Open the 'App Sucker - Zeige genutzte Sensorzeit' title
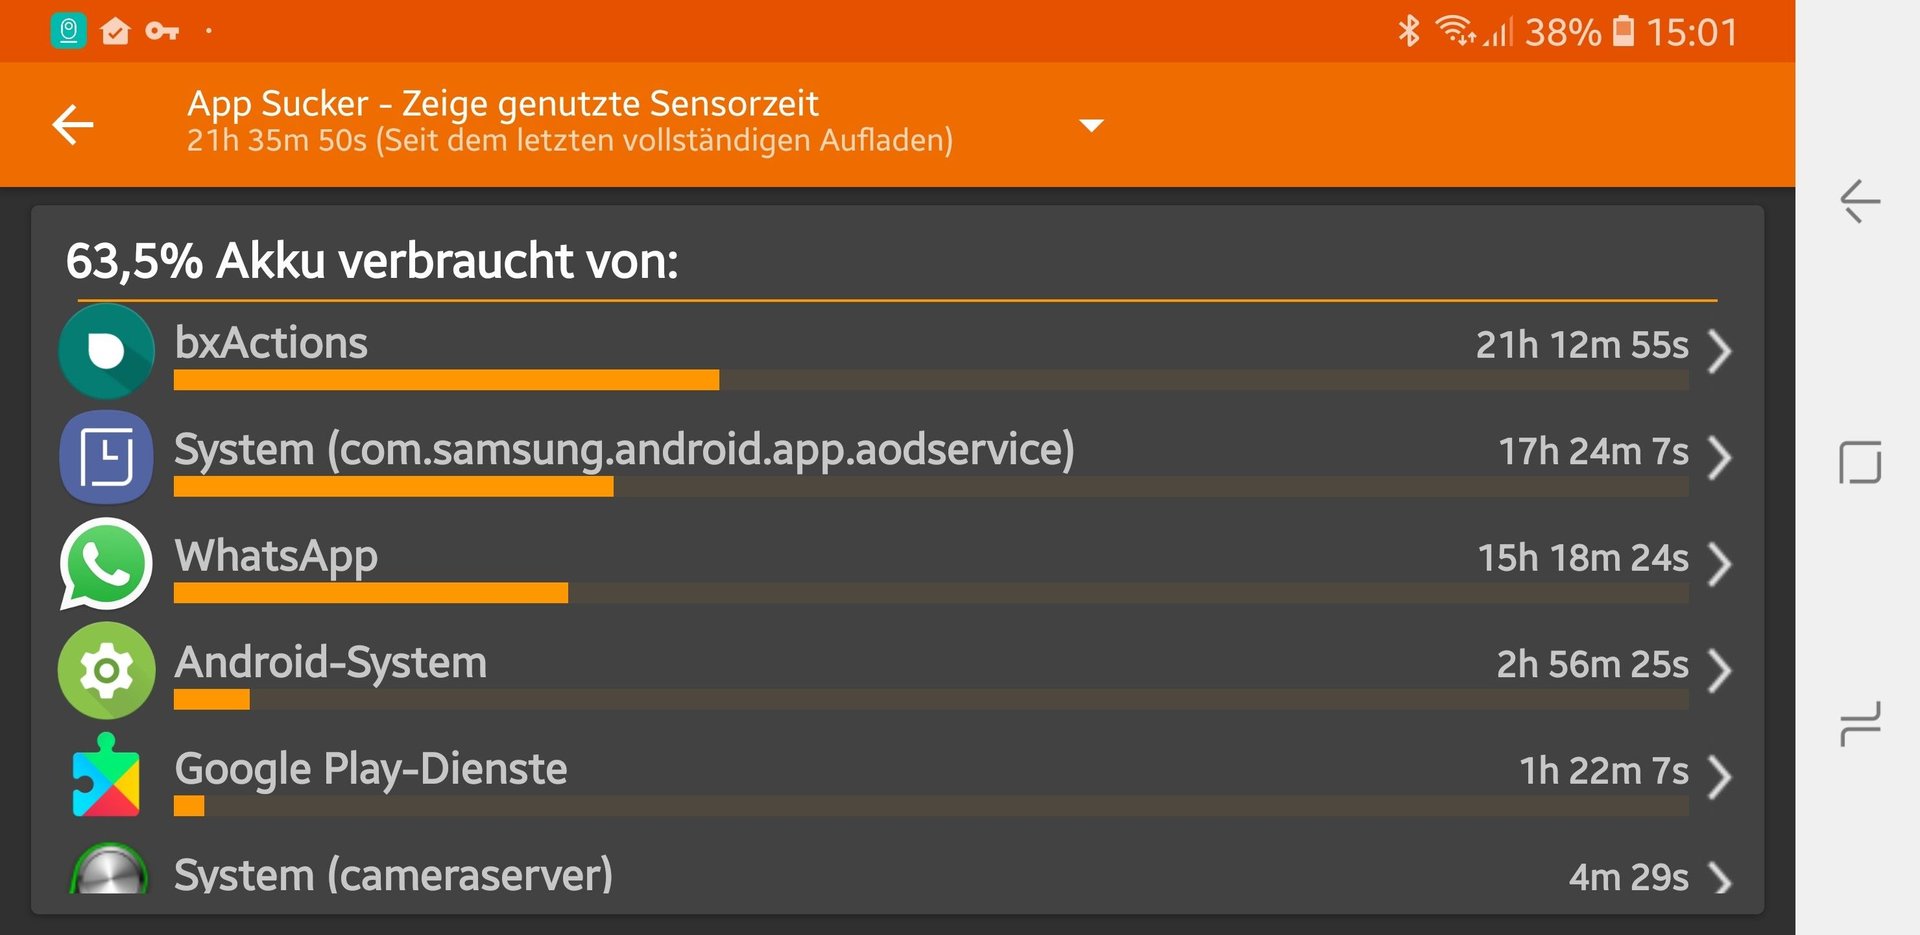The height and width of the screenshot is (935, 1920). point(503,103)
